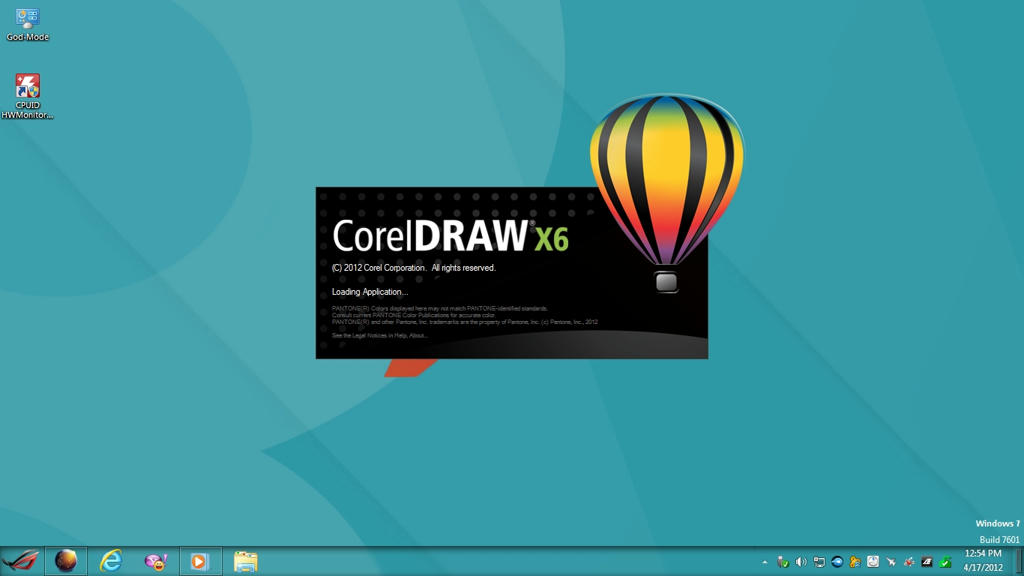Open the network monitor tray icon
The width and height of the screenshot is (1024, 576).
pos(819,562)
